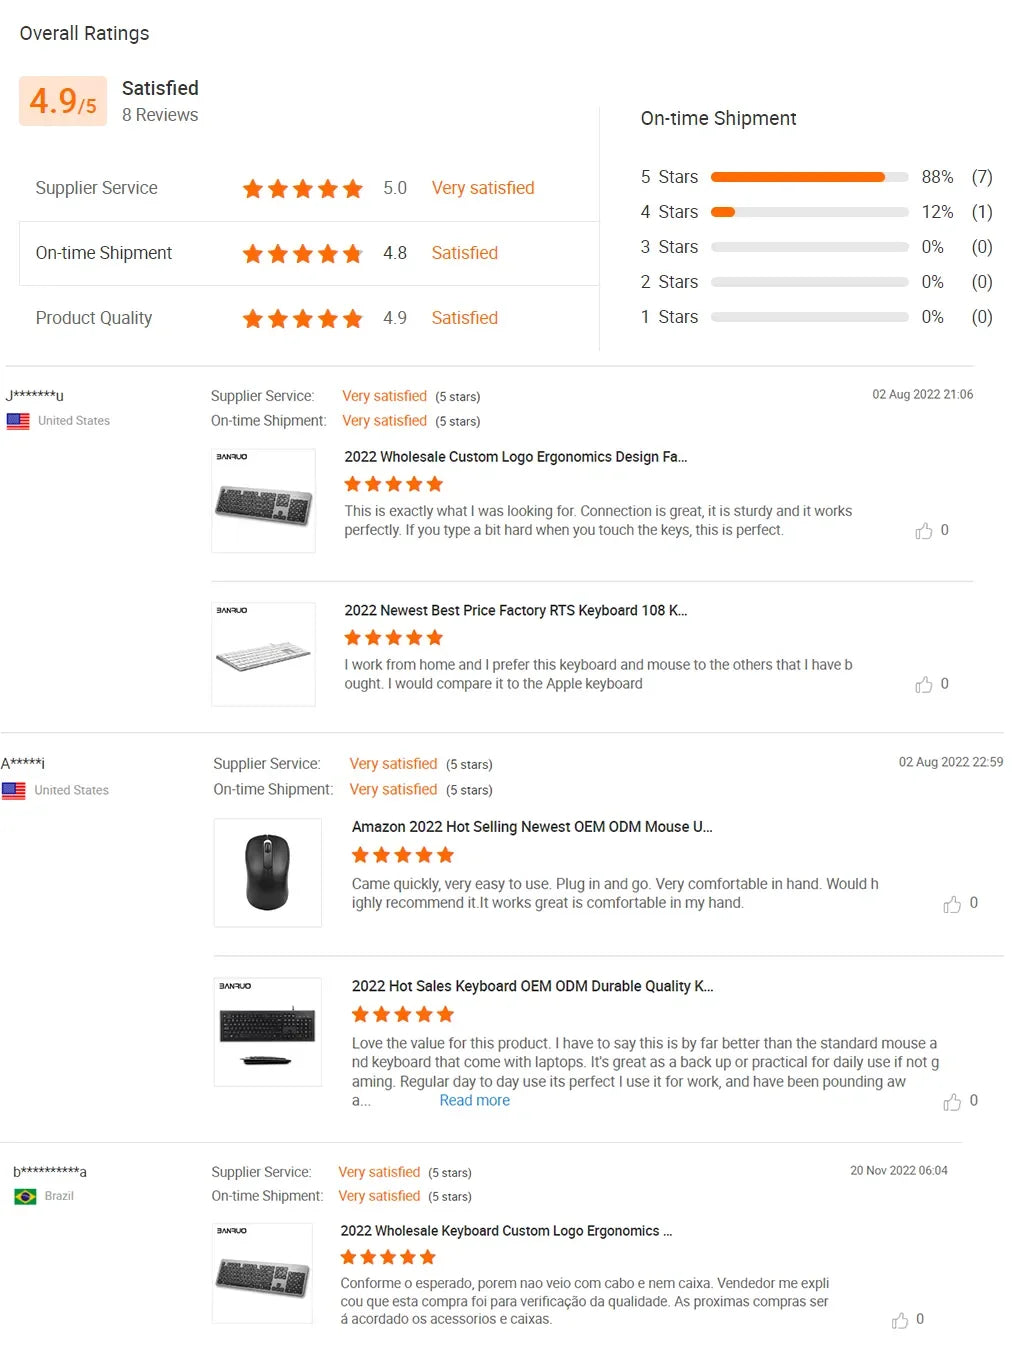Like the OEM ODM mouse review
1012x1361 pixels.
tap(952, 904)
